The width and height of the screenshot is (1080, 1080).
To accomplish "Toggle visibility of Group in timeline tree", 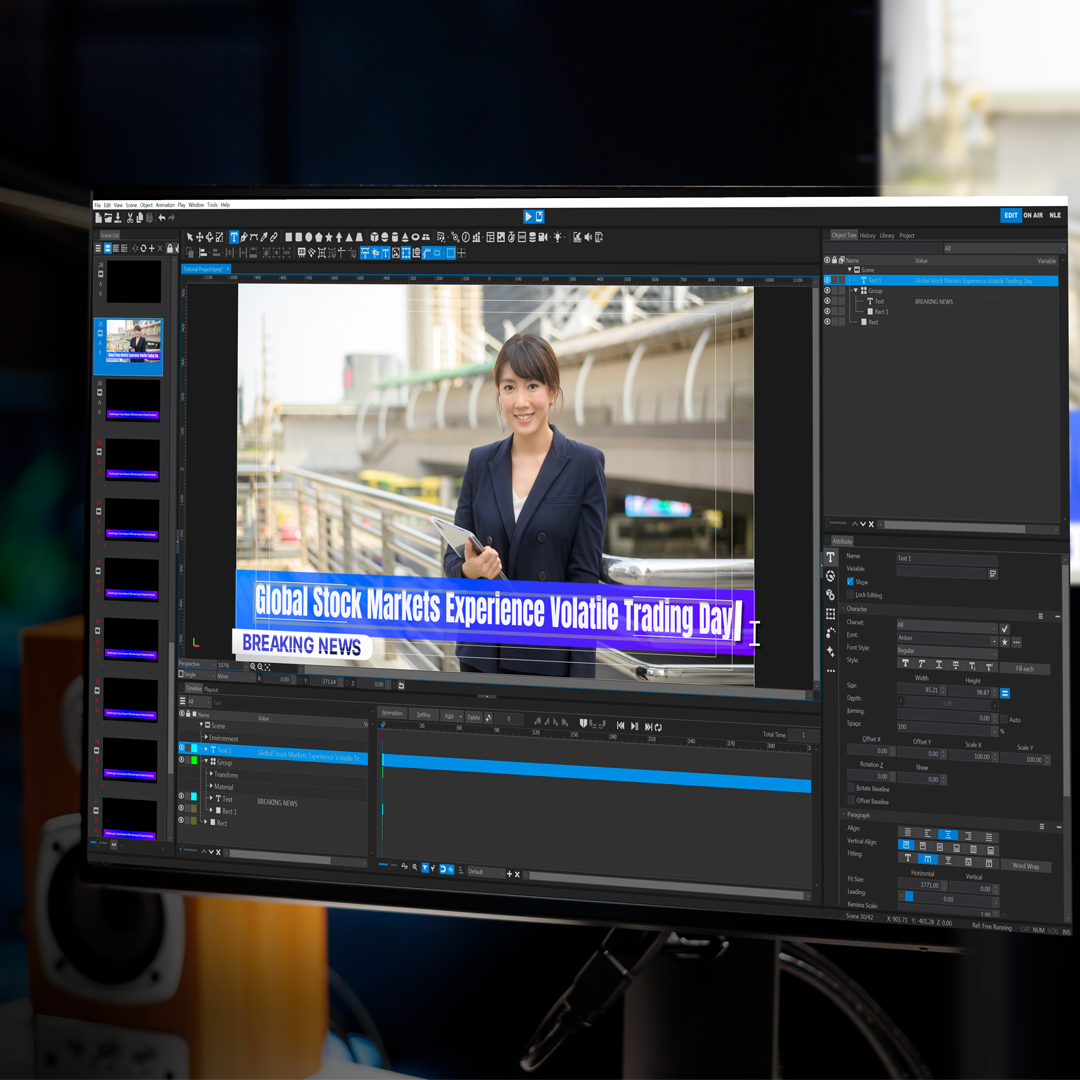I will pos(181,760).
